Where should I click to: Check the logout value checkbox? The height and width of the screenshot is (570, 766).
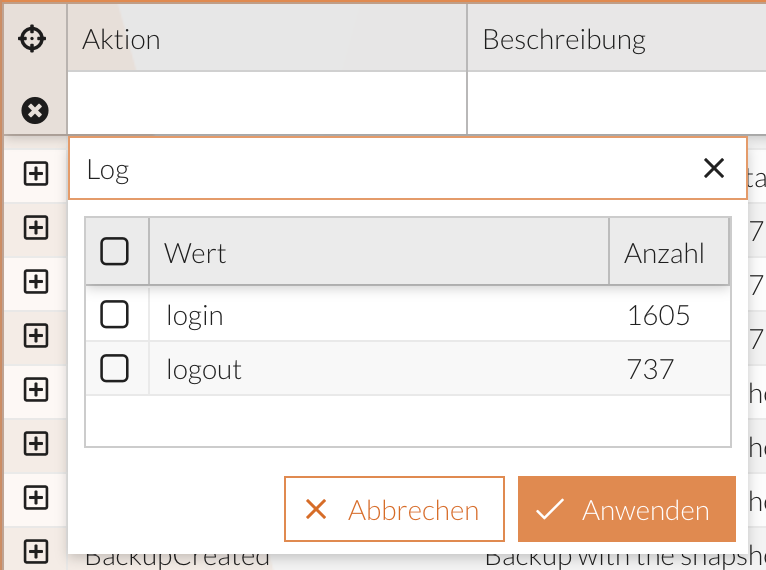115,369
